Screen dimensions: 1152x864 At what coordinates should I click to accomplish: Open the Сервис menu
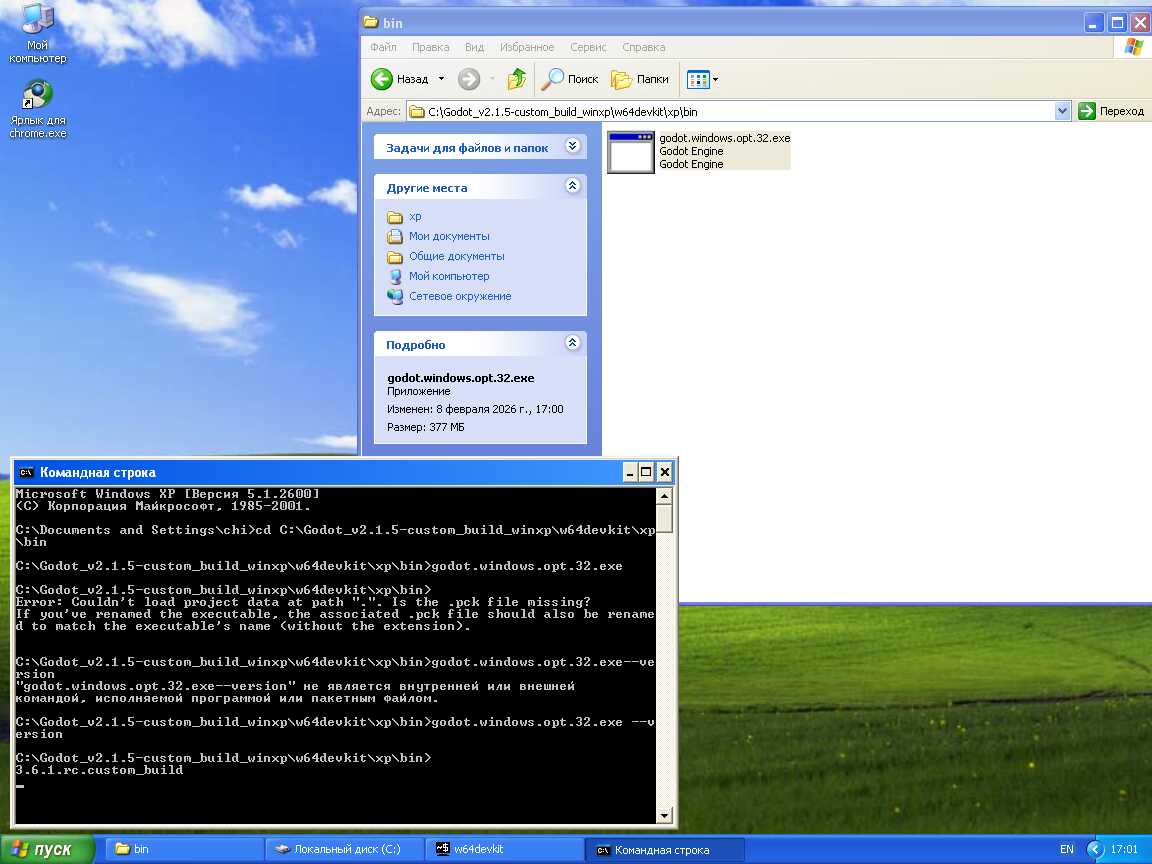588,47
